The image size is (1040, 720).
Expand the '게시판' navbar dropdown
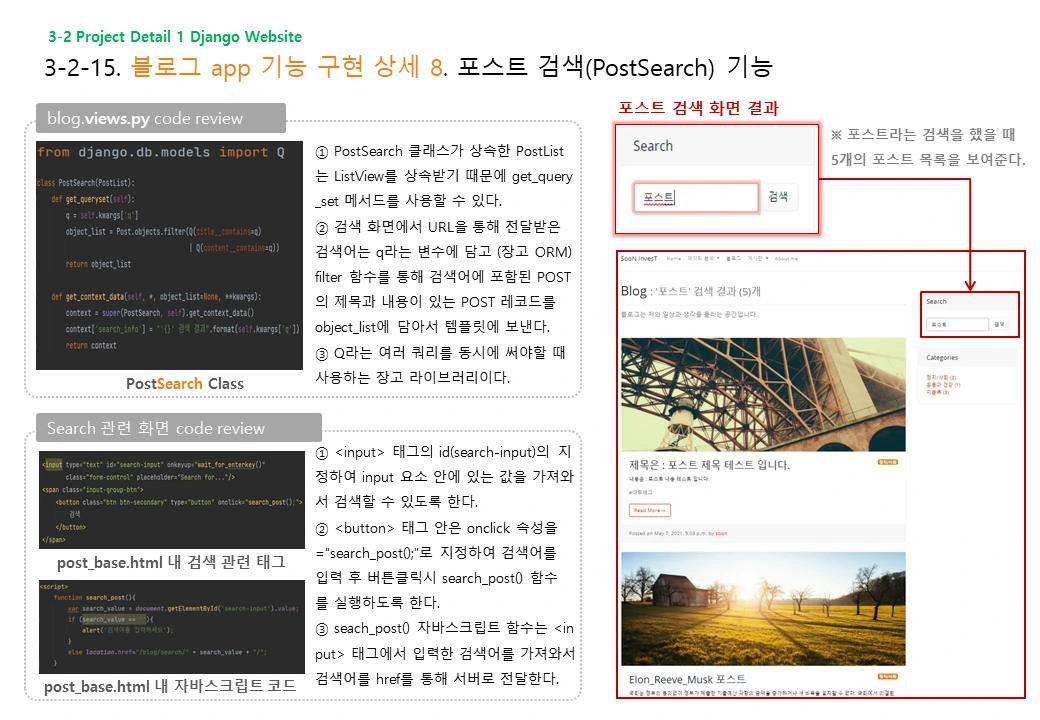pos(757,259)
